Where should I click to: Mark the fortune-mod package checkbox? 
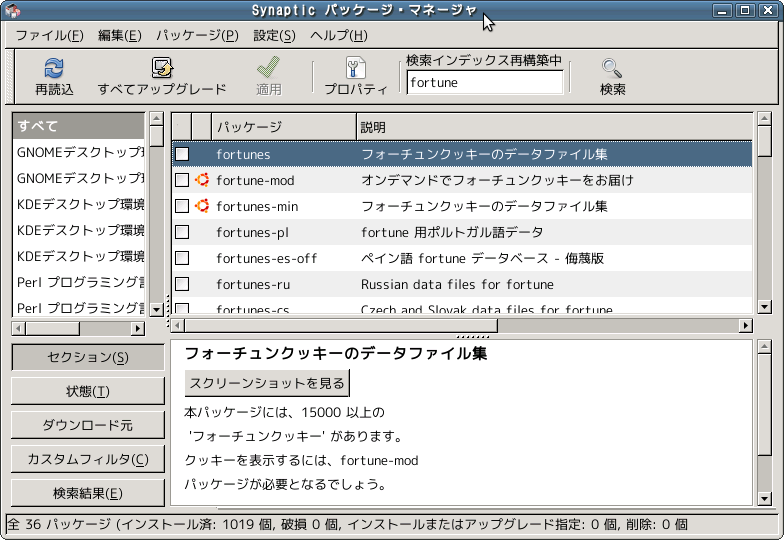point(182,180)
